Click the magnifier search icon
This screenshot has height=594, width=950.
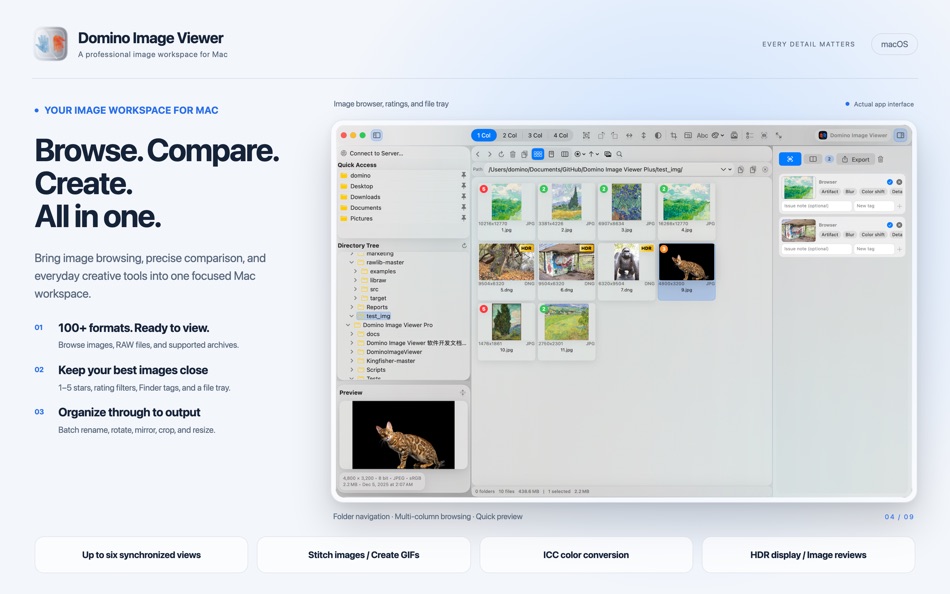(619, 154)
